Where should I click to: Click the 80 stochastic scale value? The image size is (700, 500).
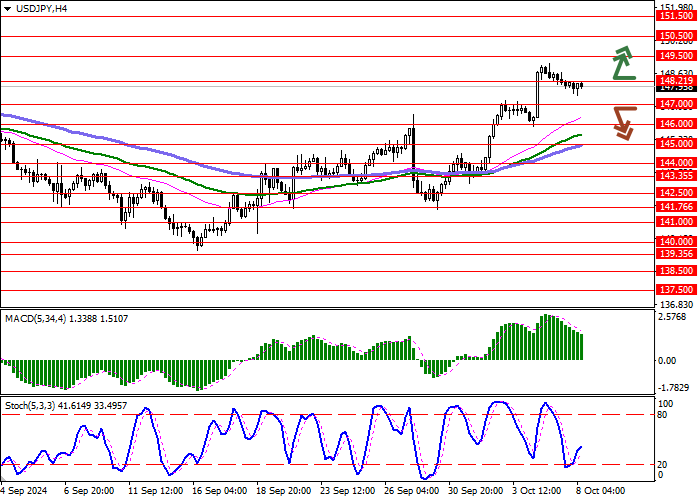pyautogui.click(x=662, y=415)
